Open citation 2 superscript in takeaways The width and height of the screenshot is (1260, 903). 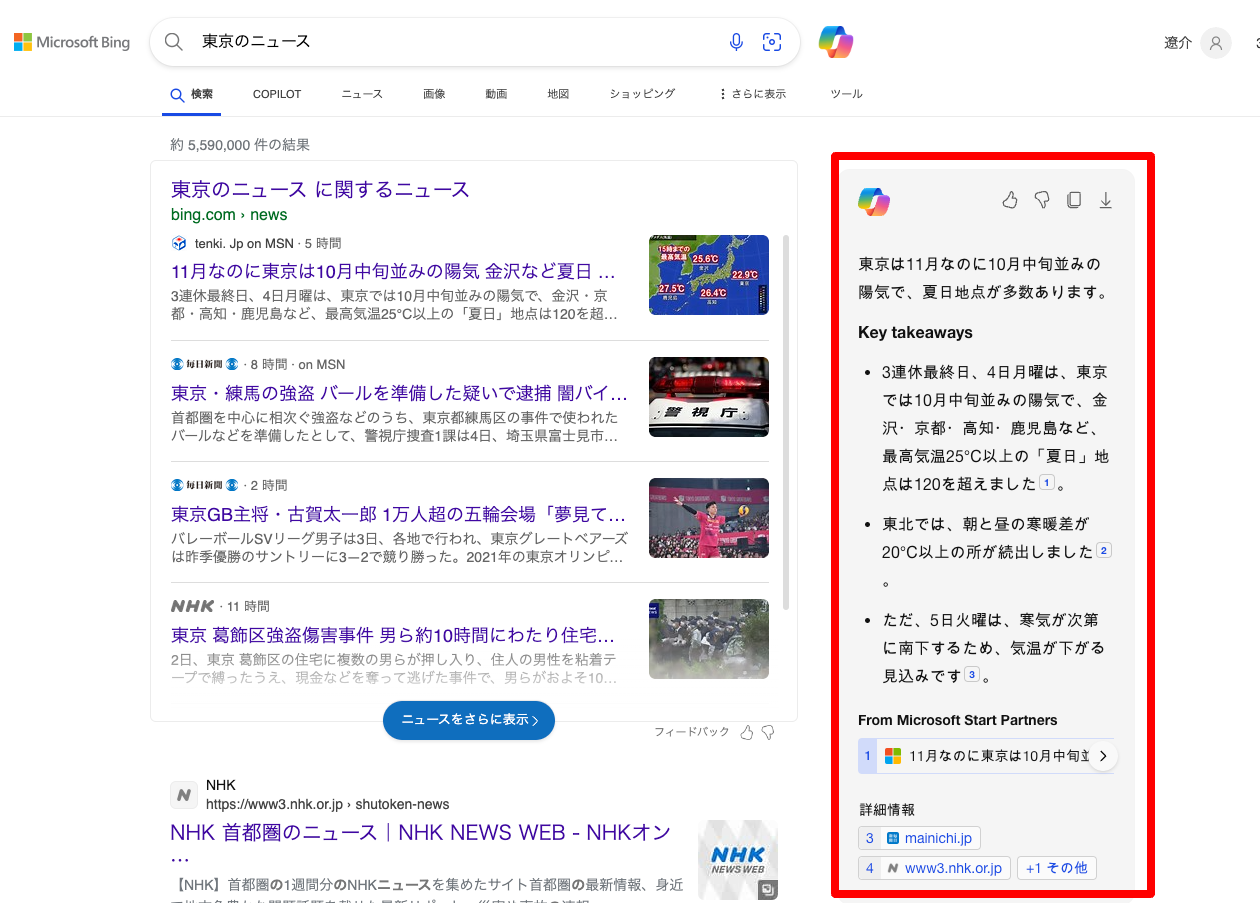pyautogui.click(x=1104, y=551)
